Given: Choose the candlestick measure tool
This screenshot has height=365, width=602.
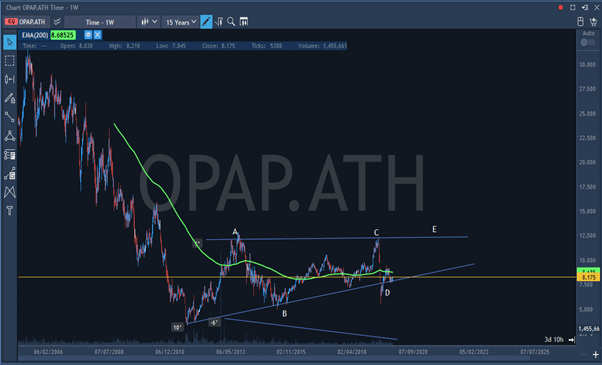Looking at the screenshot, I should click(x=10, y=79).
